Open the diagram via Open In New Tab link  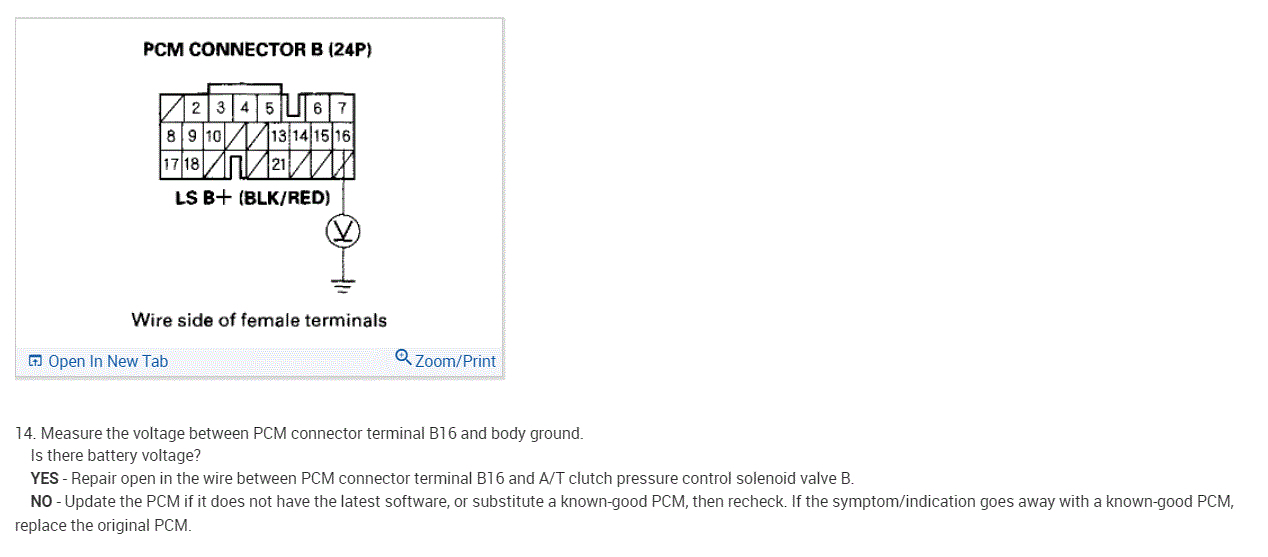coord(108,361)
